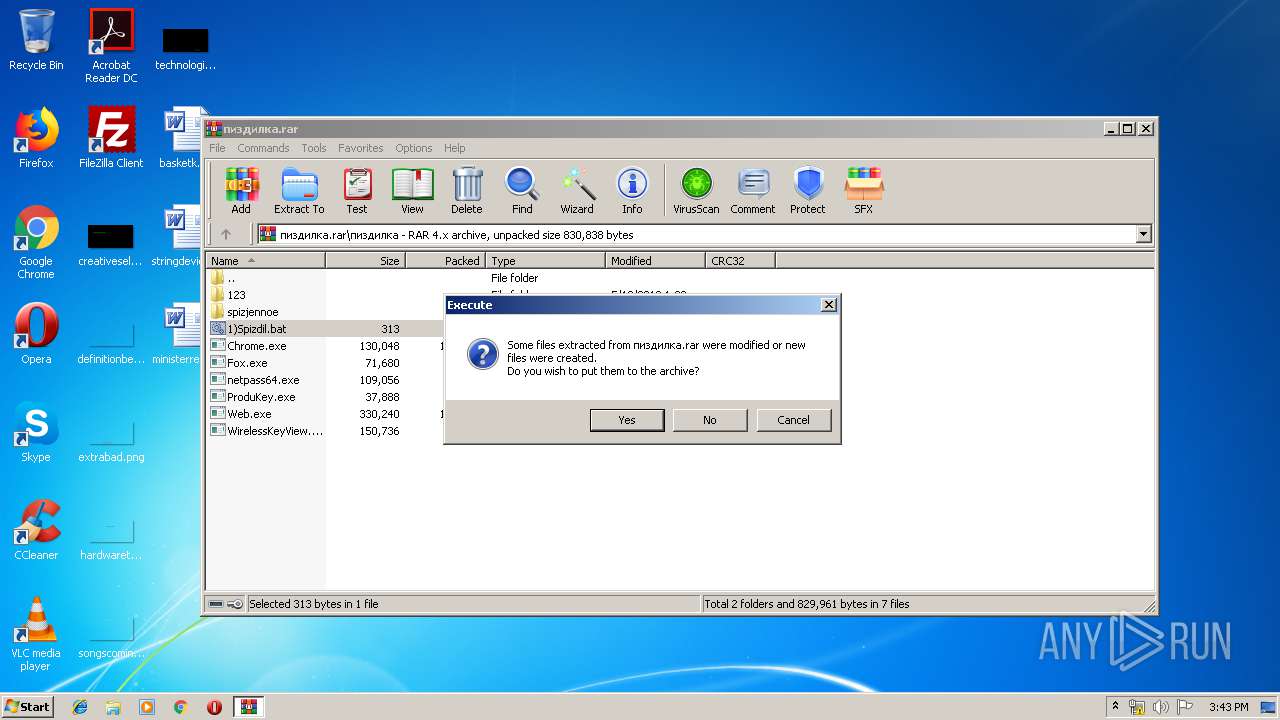Click the Find magnifier icon
The height and width of the screenshot is (720, 1280).
tap(522, 191)
